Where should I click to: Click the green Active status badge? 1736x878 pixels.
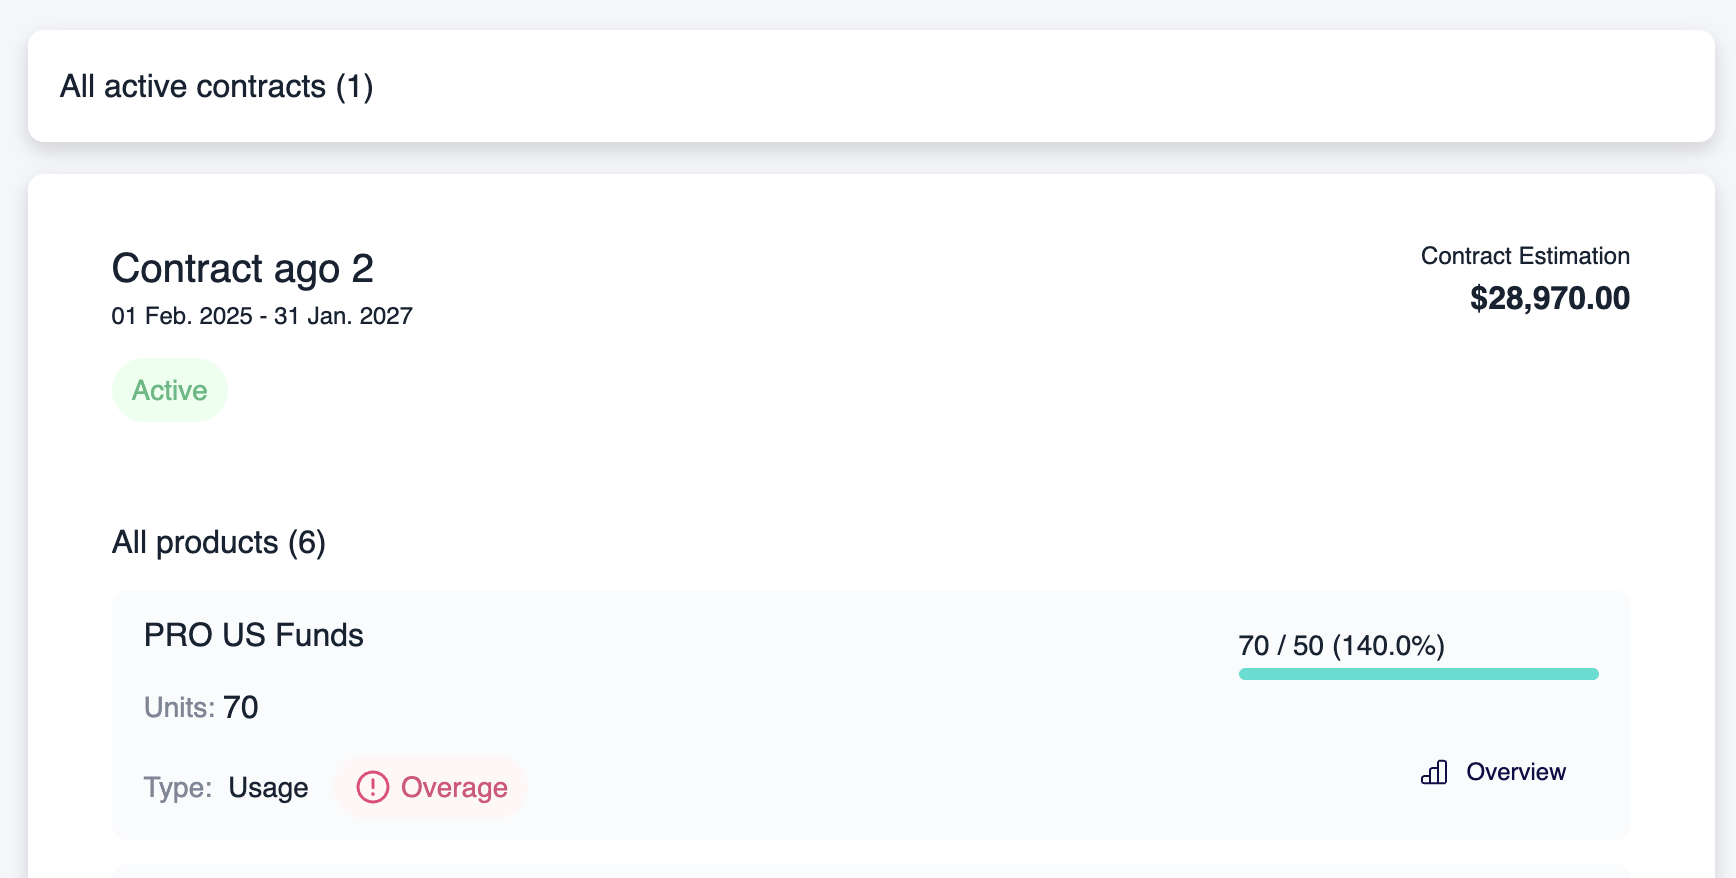click(170, 390)
